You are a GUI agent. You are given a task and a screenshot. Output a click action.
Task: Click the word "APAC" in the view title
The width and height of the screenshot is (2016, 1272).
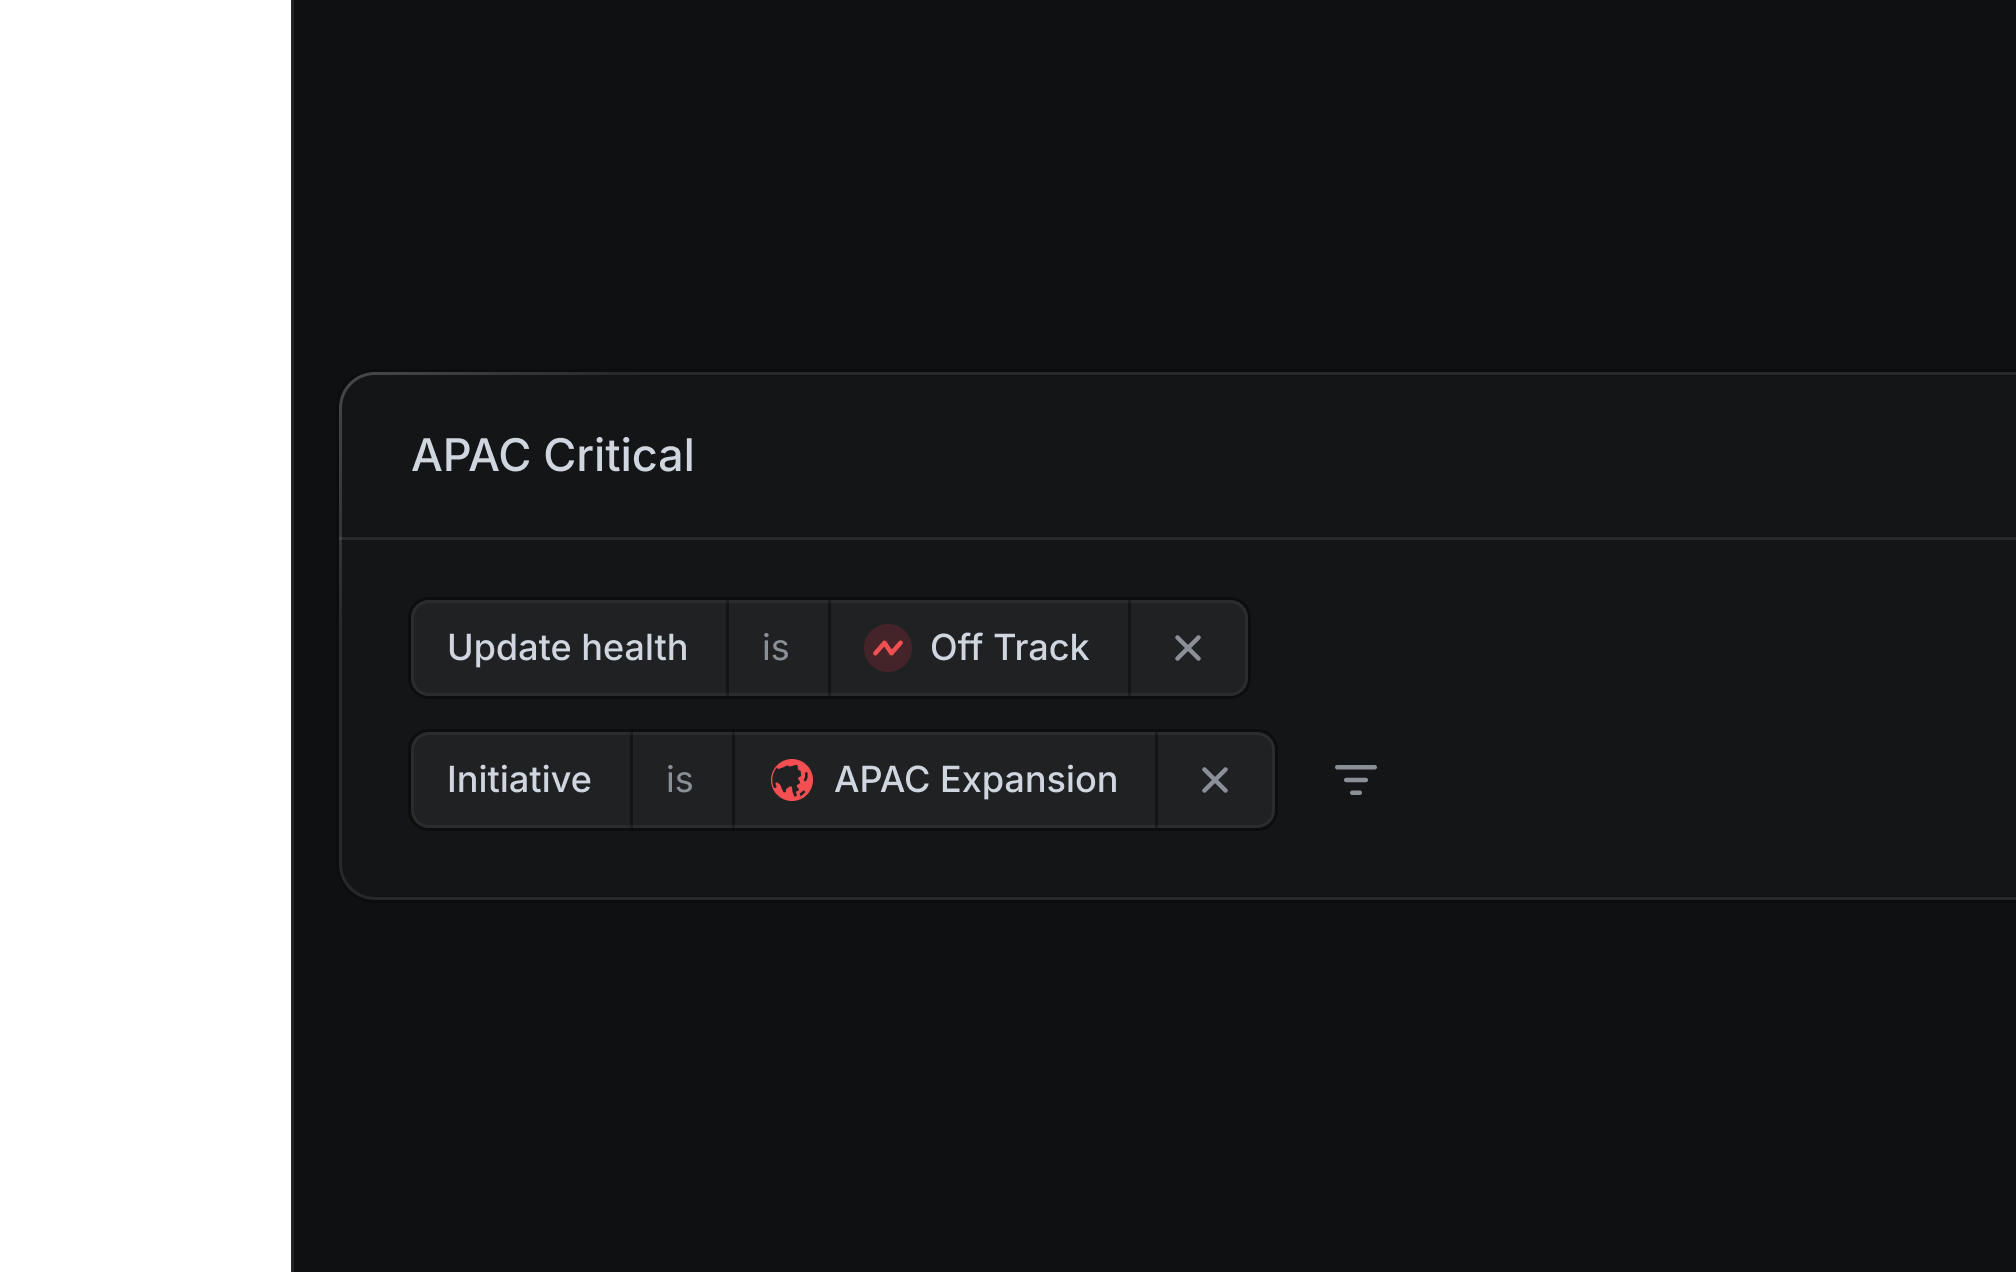[x=471, y=456]
